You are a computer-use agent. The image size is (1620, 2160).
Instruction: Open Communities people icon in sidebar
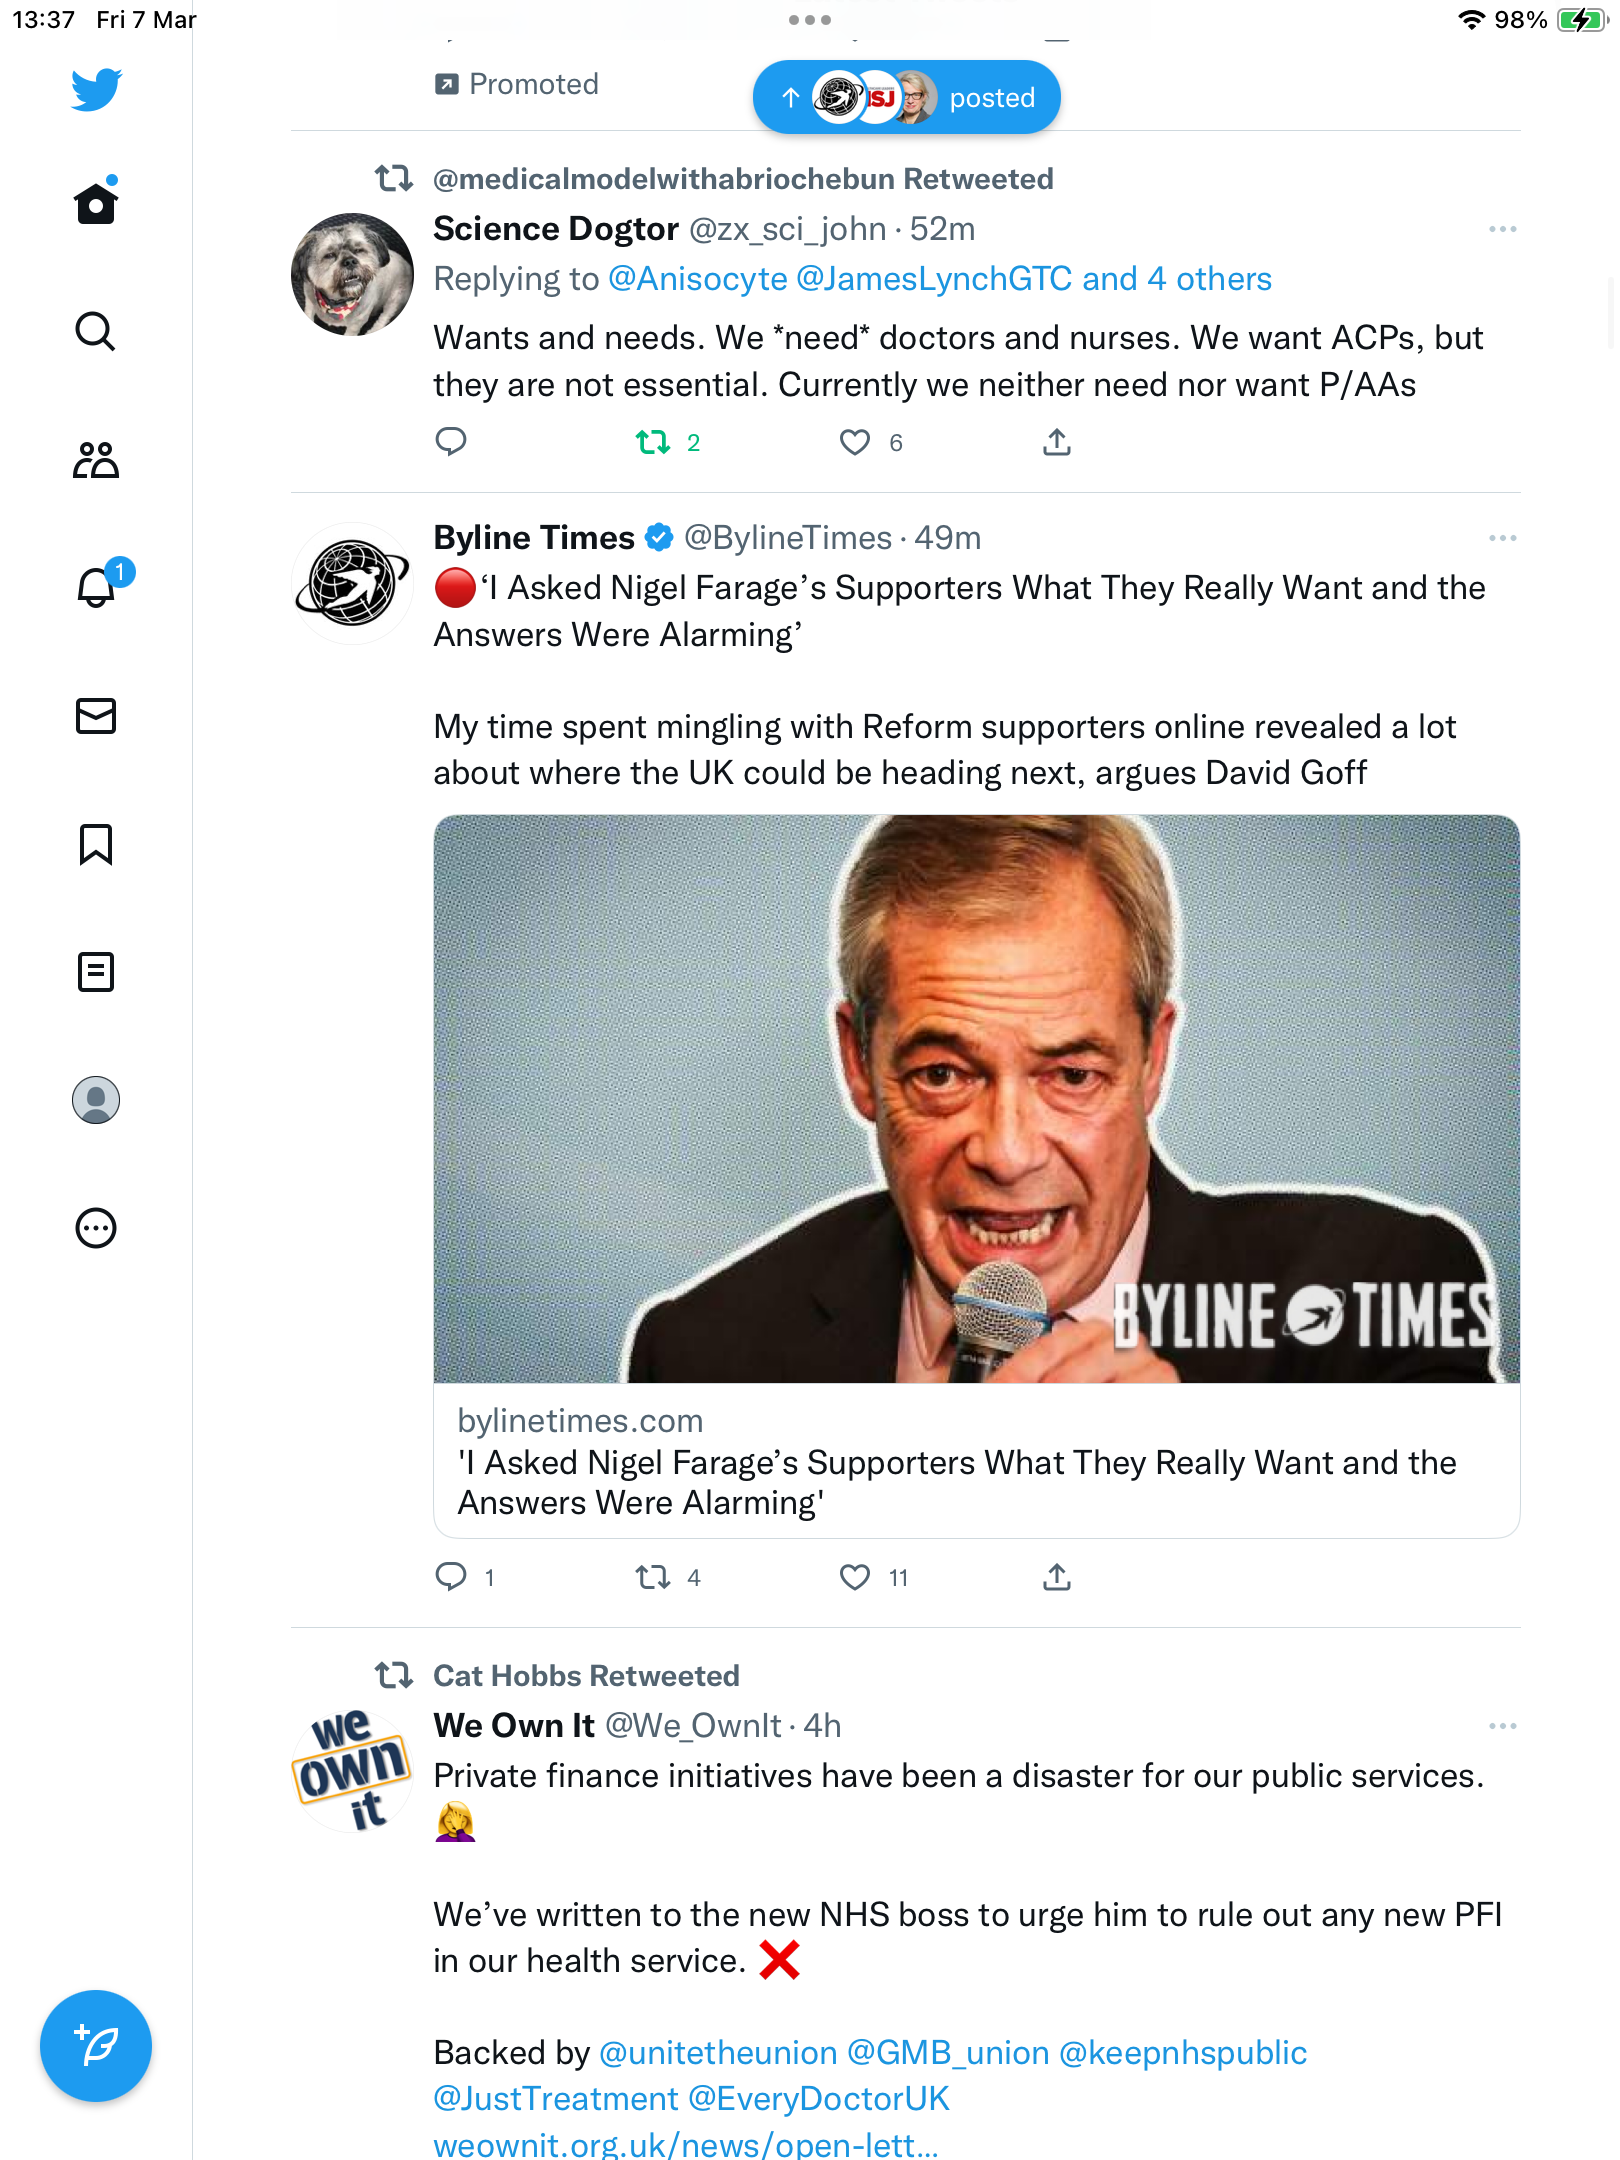pos(96,460)
